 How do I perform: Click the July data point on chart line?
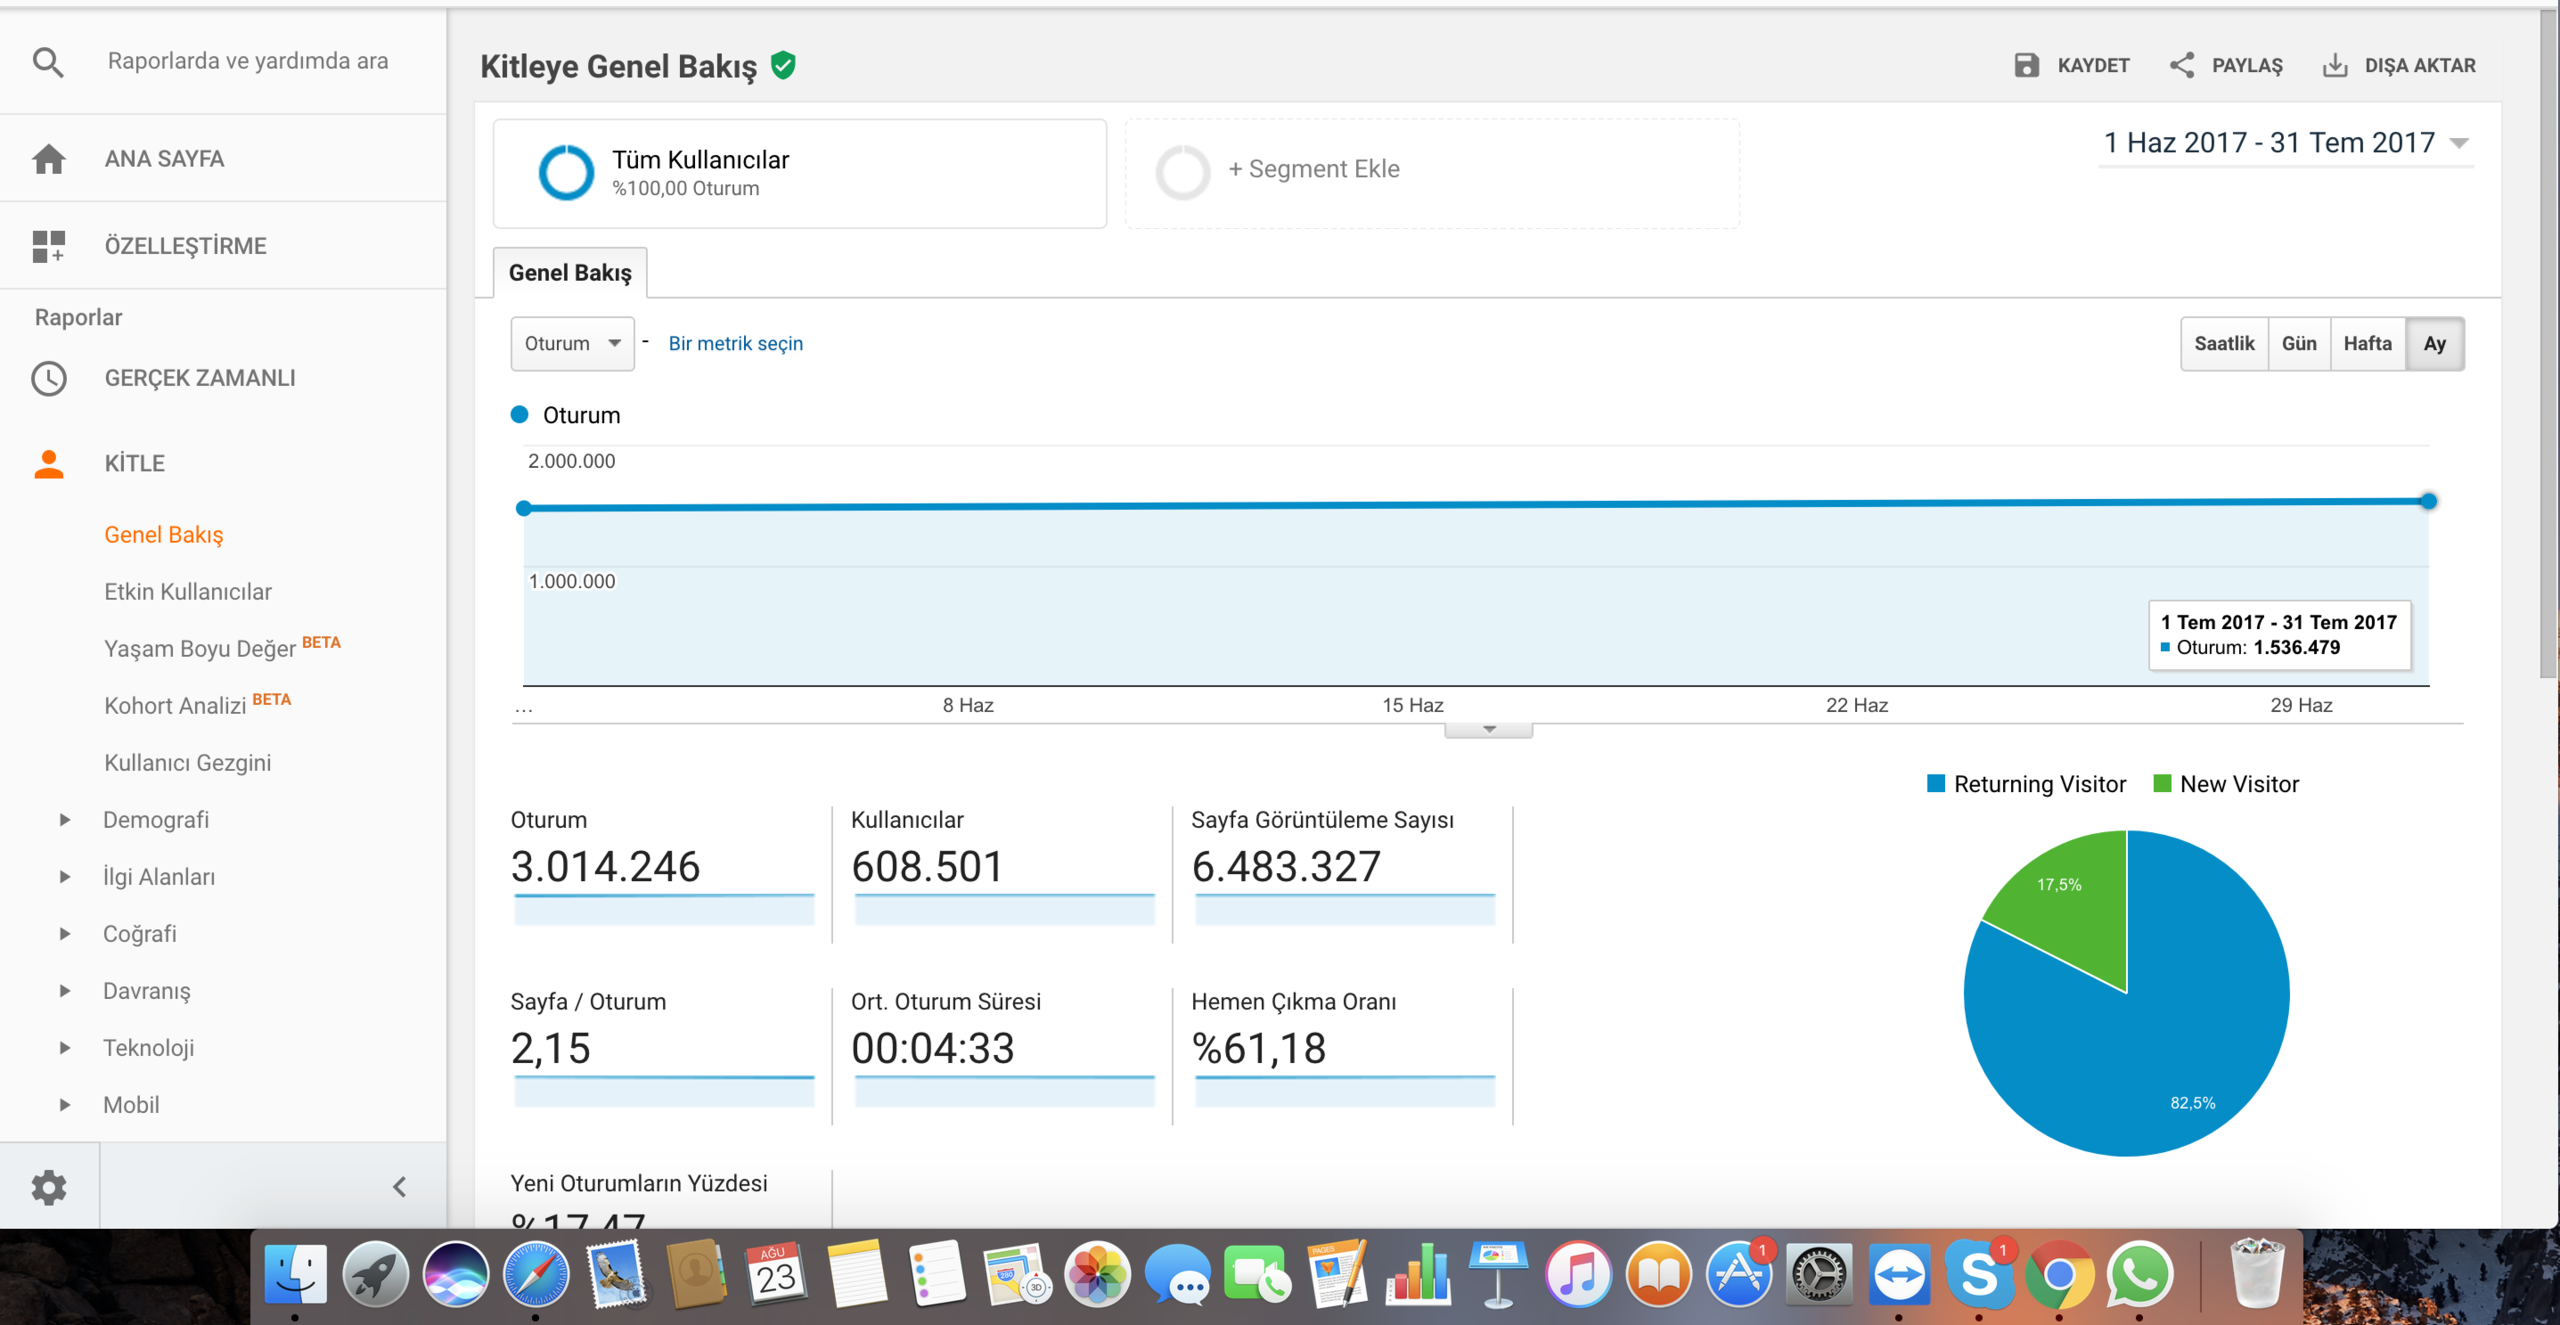pos(2428,501)
